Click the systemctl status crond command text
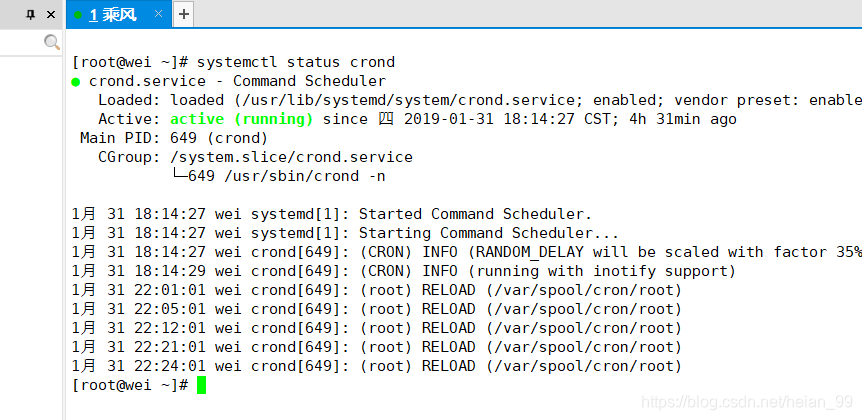This screenshot has width=862, height=420. [x=296, y=62]
